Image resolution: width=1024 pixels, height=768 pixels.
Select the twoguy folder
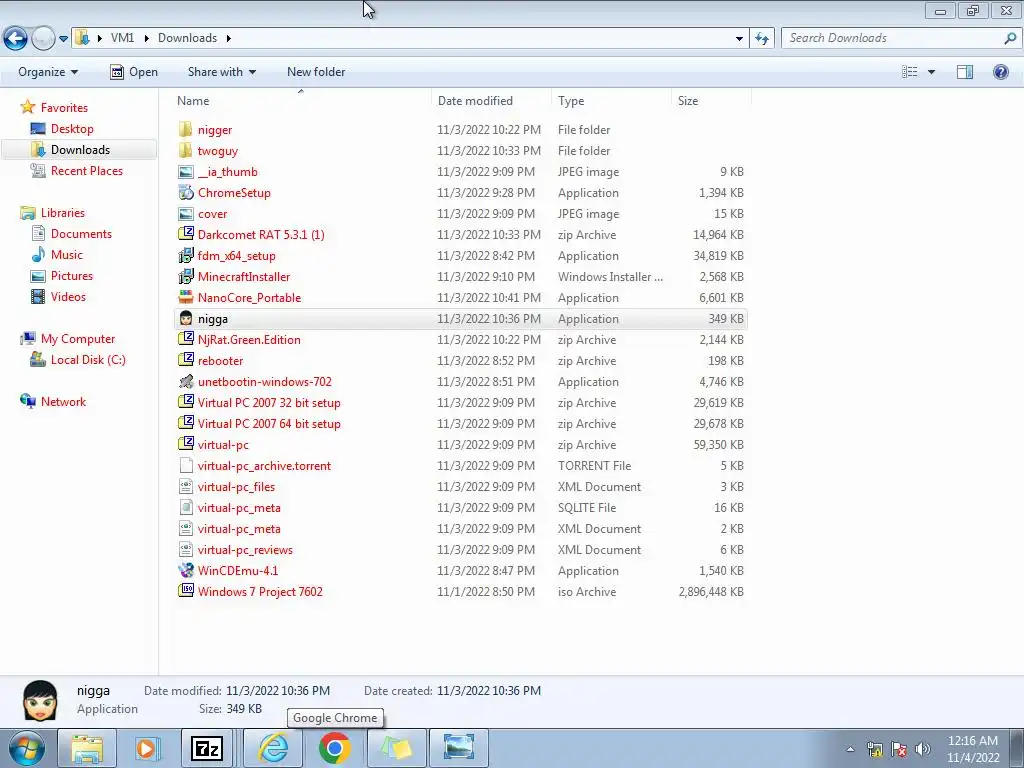coord(217,151)
